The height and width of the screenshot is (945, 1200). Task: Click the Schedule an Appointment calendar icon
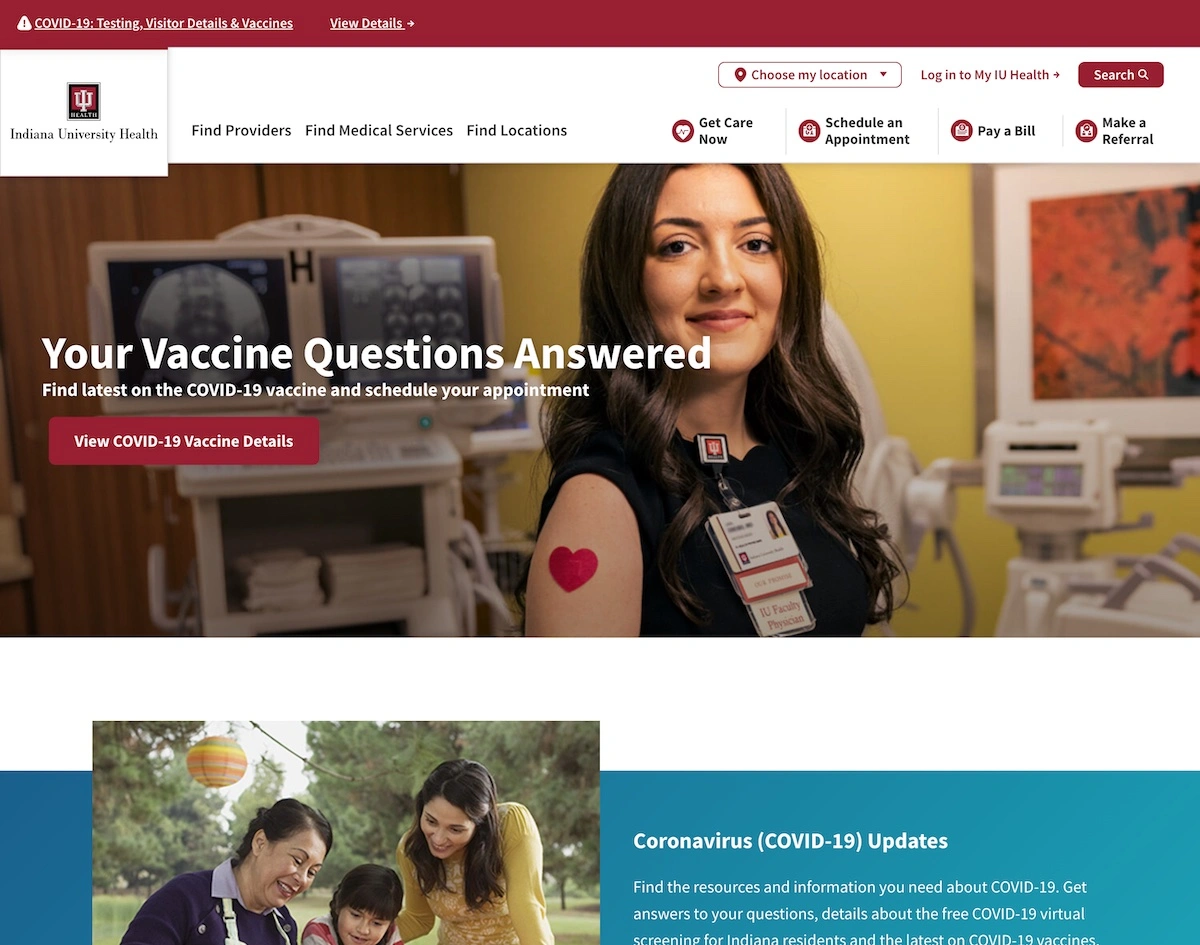coord(809,131)
